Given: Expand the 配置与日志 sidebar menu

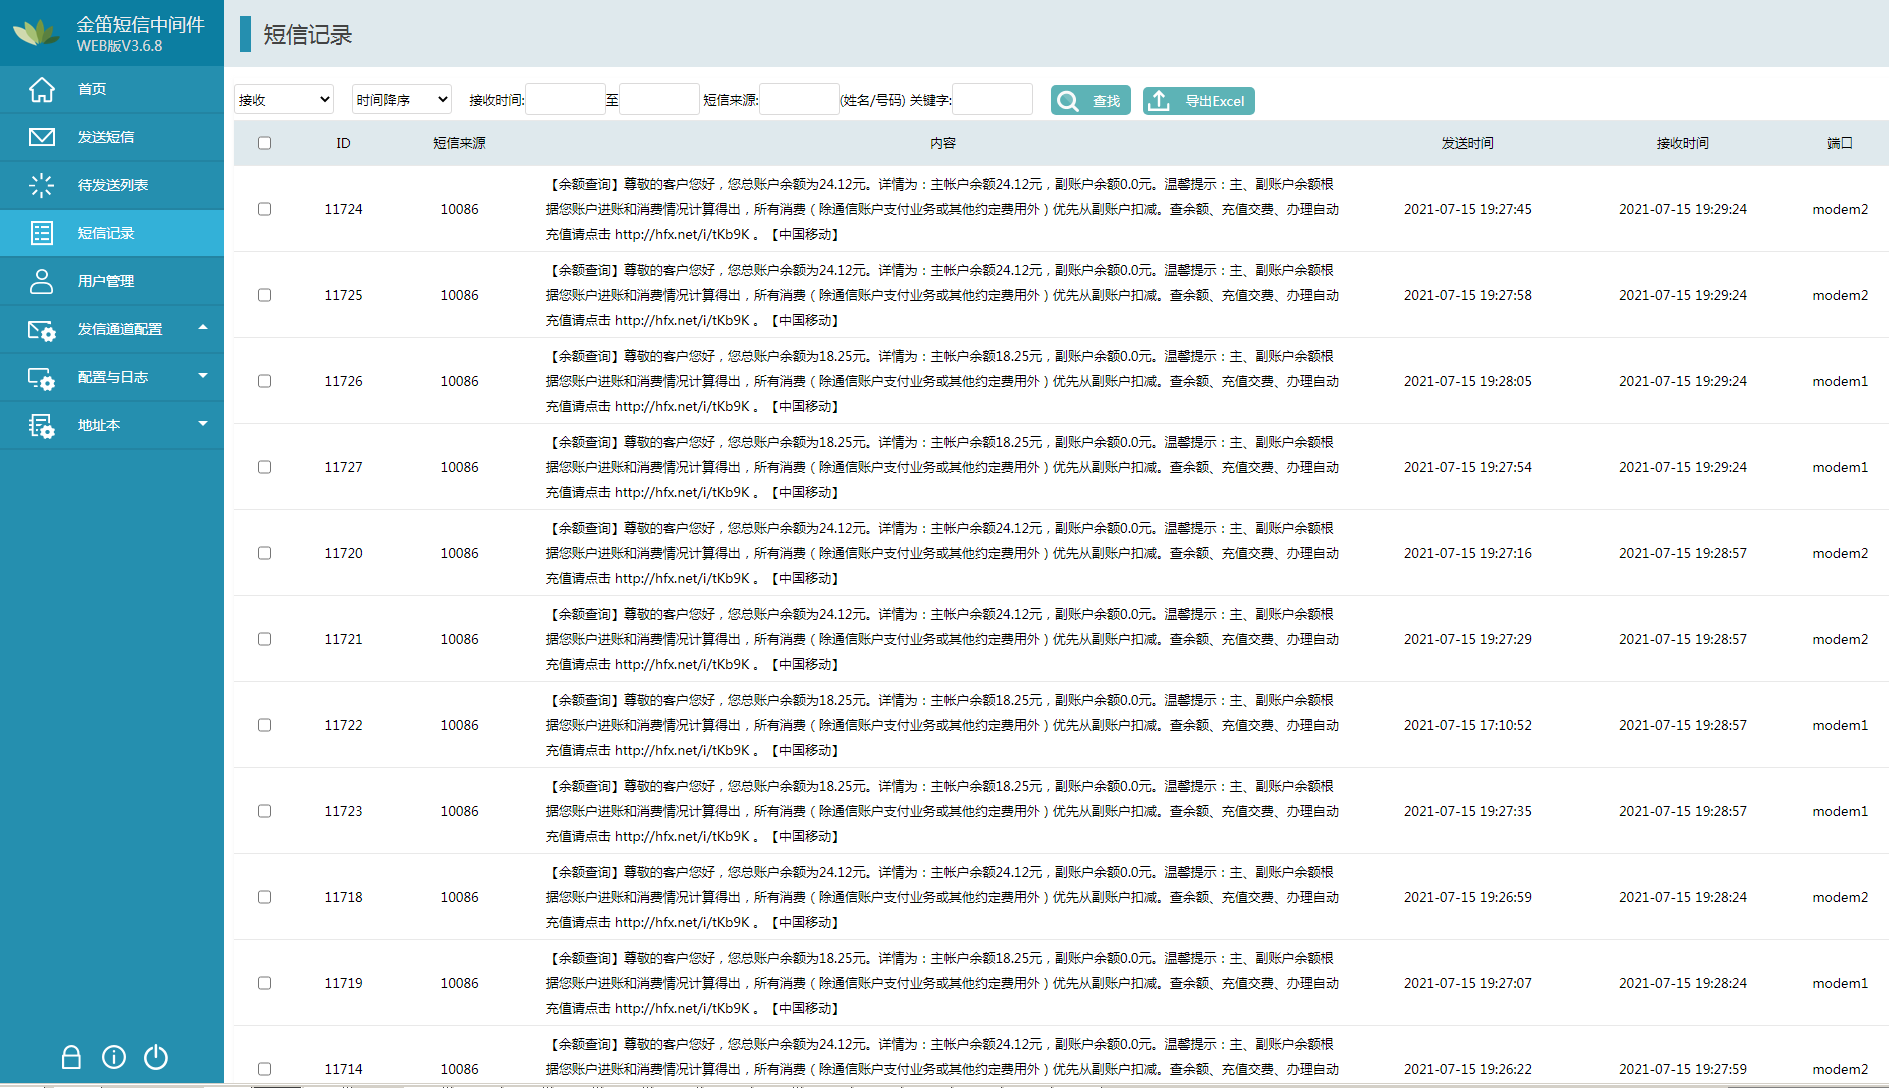Looking at the screenshot, I should point(112,377).
